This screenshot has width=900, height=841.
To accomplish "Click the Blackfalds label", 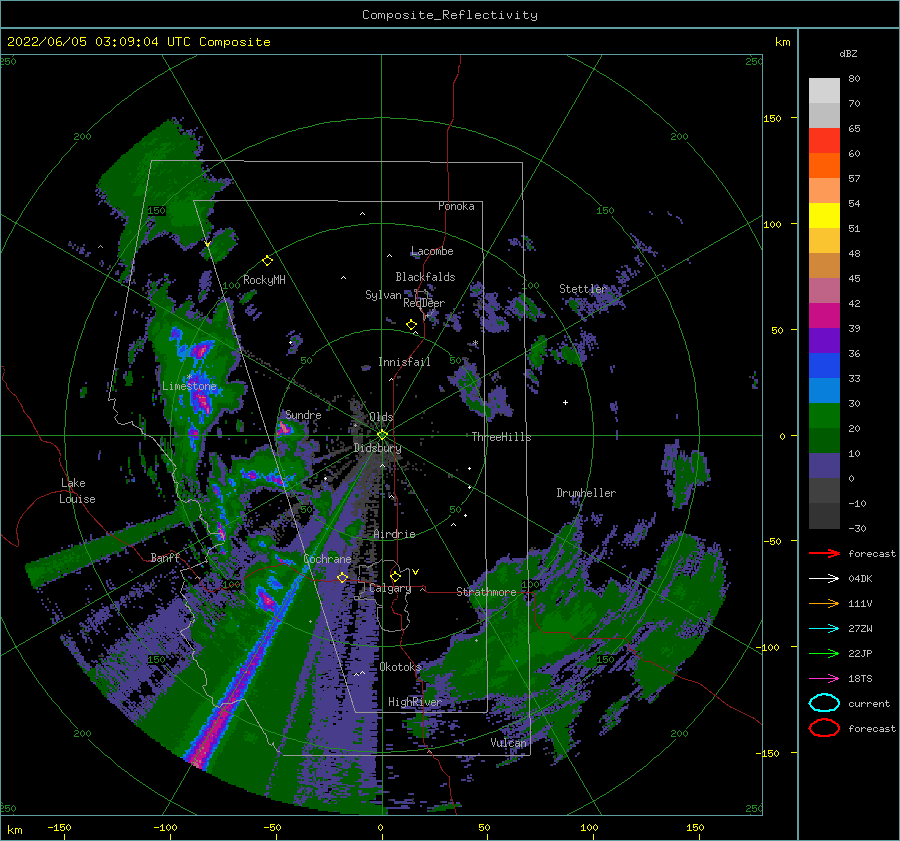I will click(x=425, y=277).
